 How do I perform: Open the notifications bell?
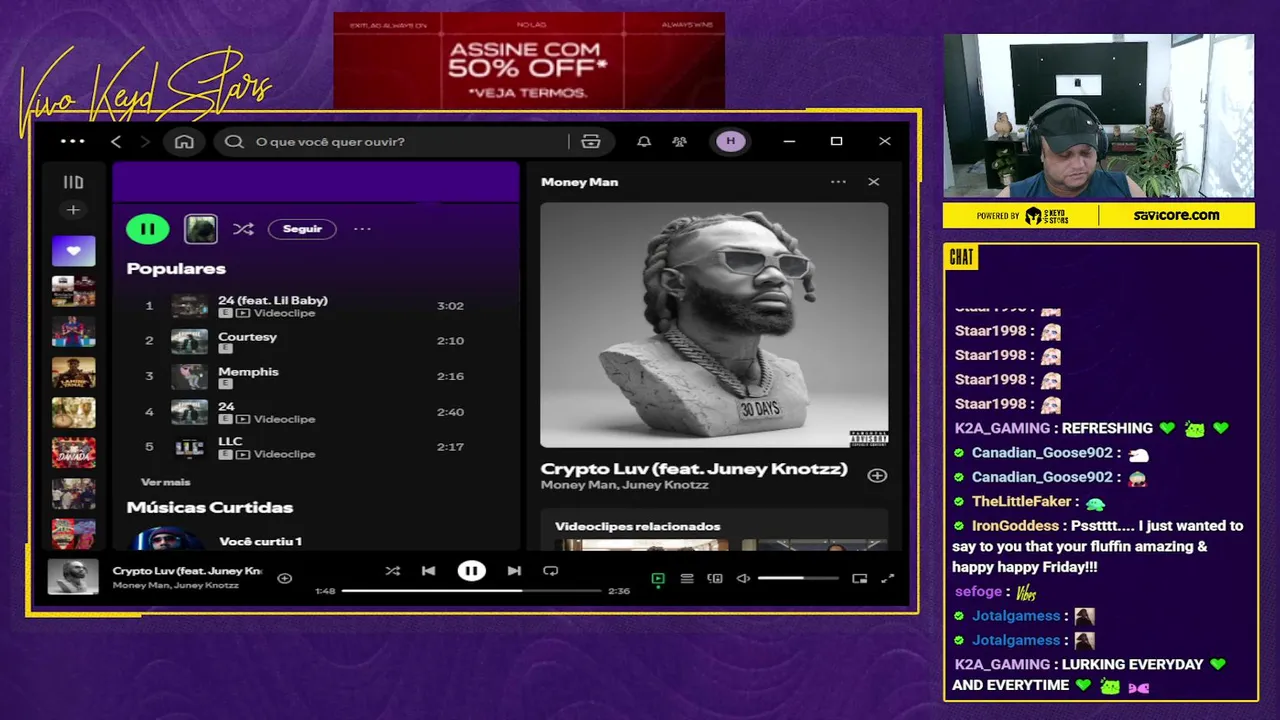pos(644,142)
